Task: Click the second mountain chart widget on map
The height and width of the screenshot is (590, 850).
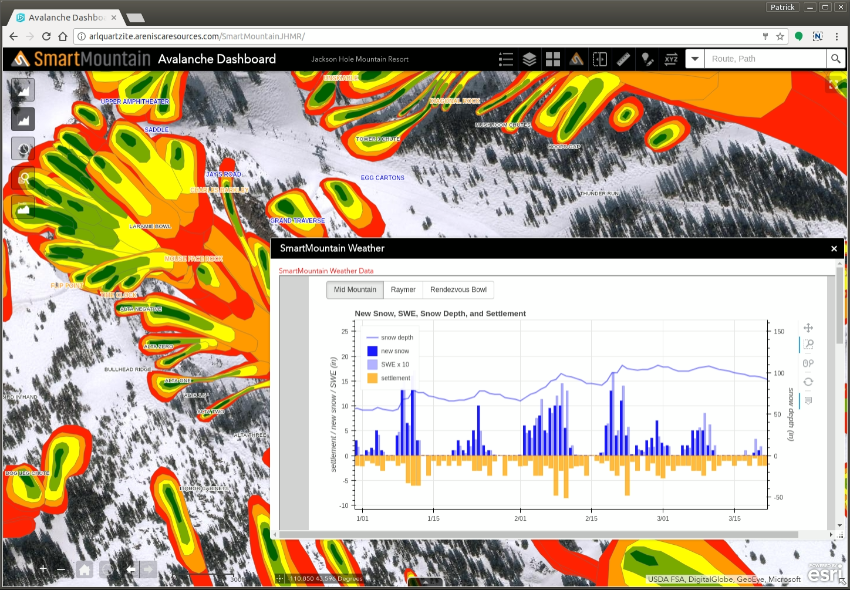Action: click(x=23, y=119)
